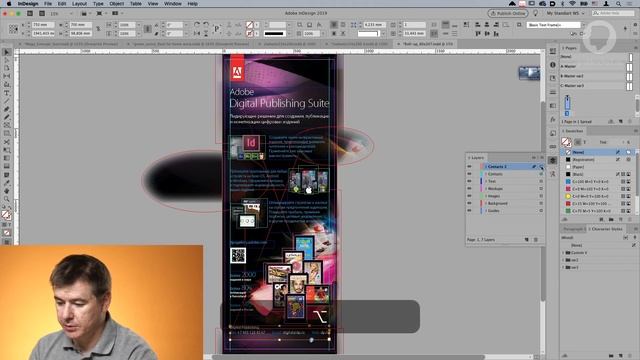Click the page 1 thumbnail in Pages
This screenshot has height=360, width=640.
(567, 103)
